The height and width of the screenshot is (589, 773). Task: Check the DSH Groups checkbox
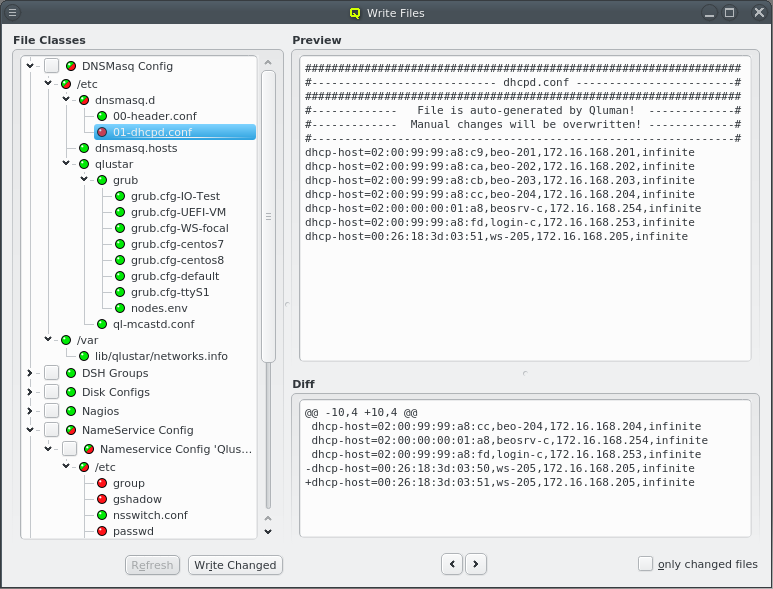tap(52, 373)
